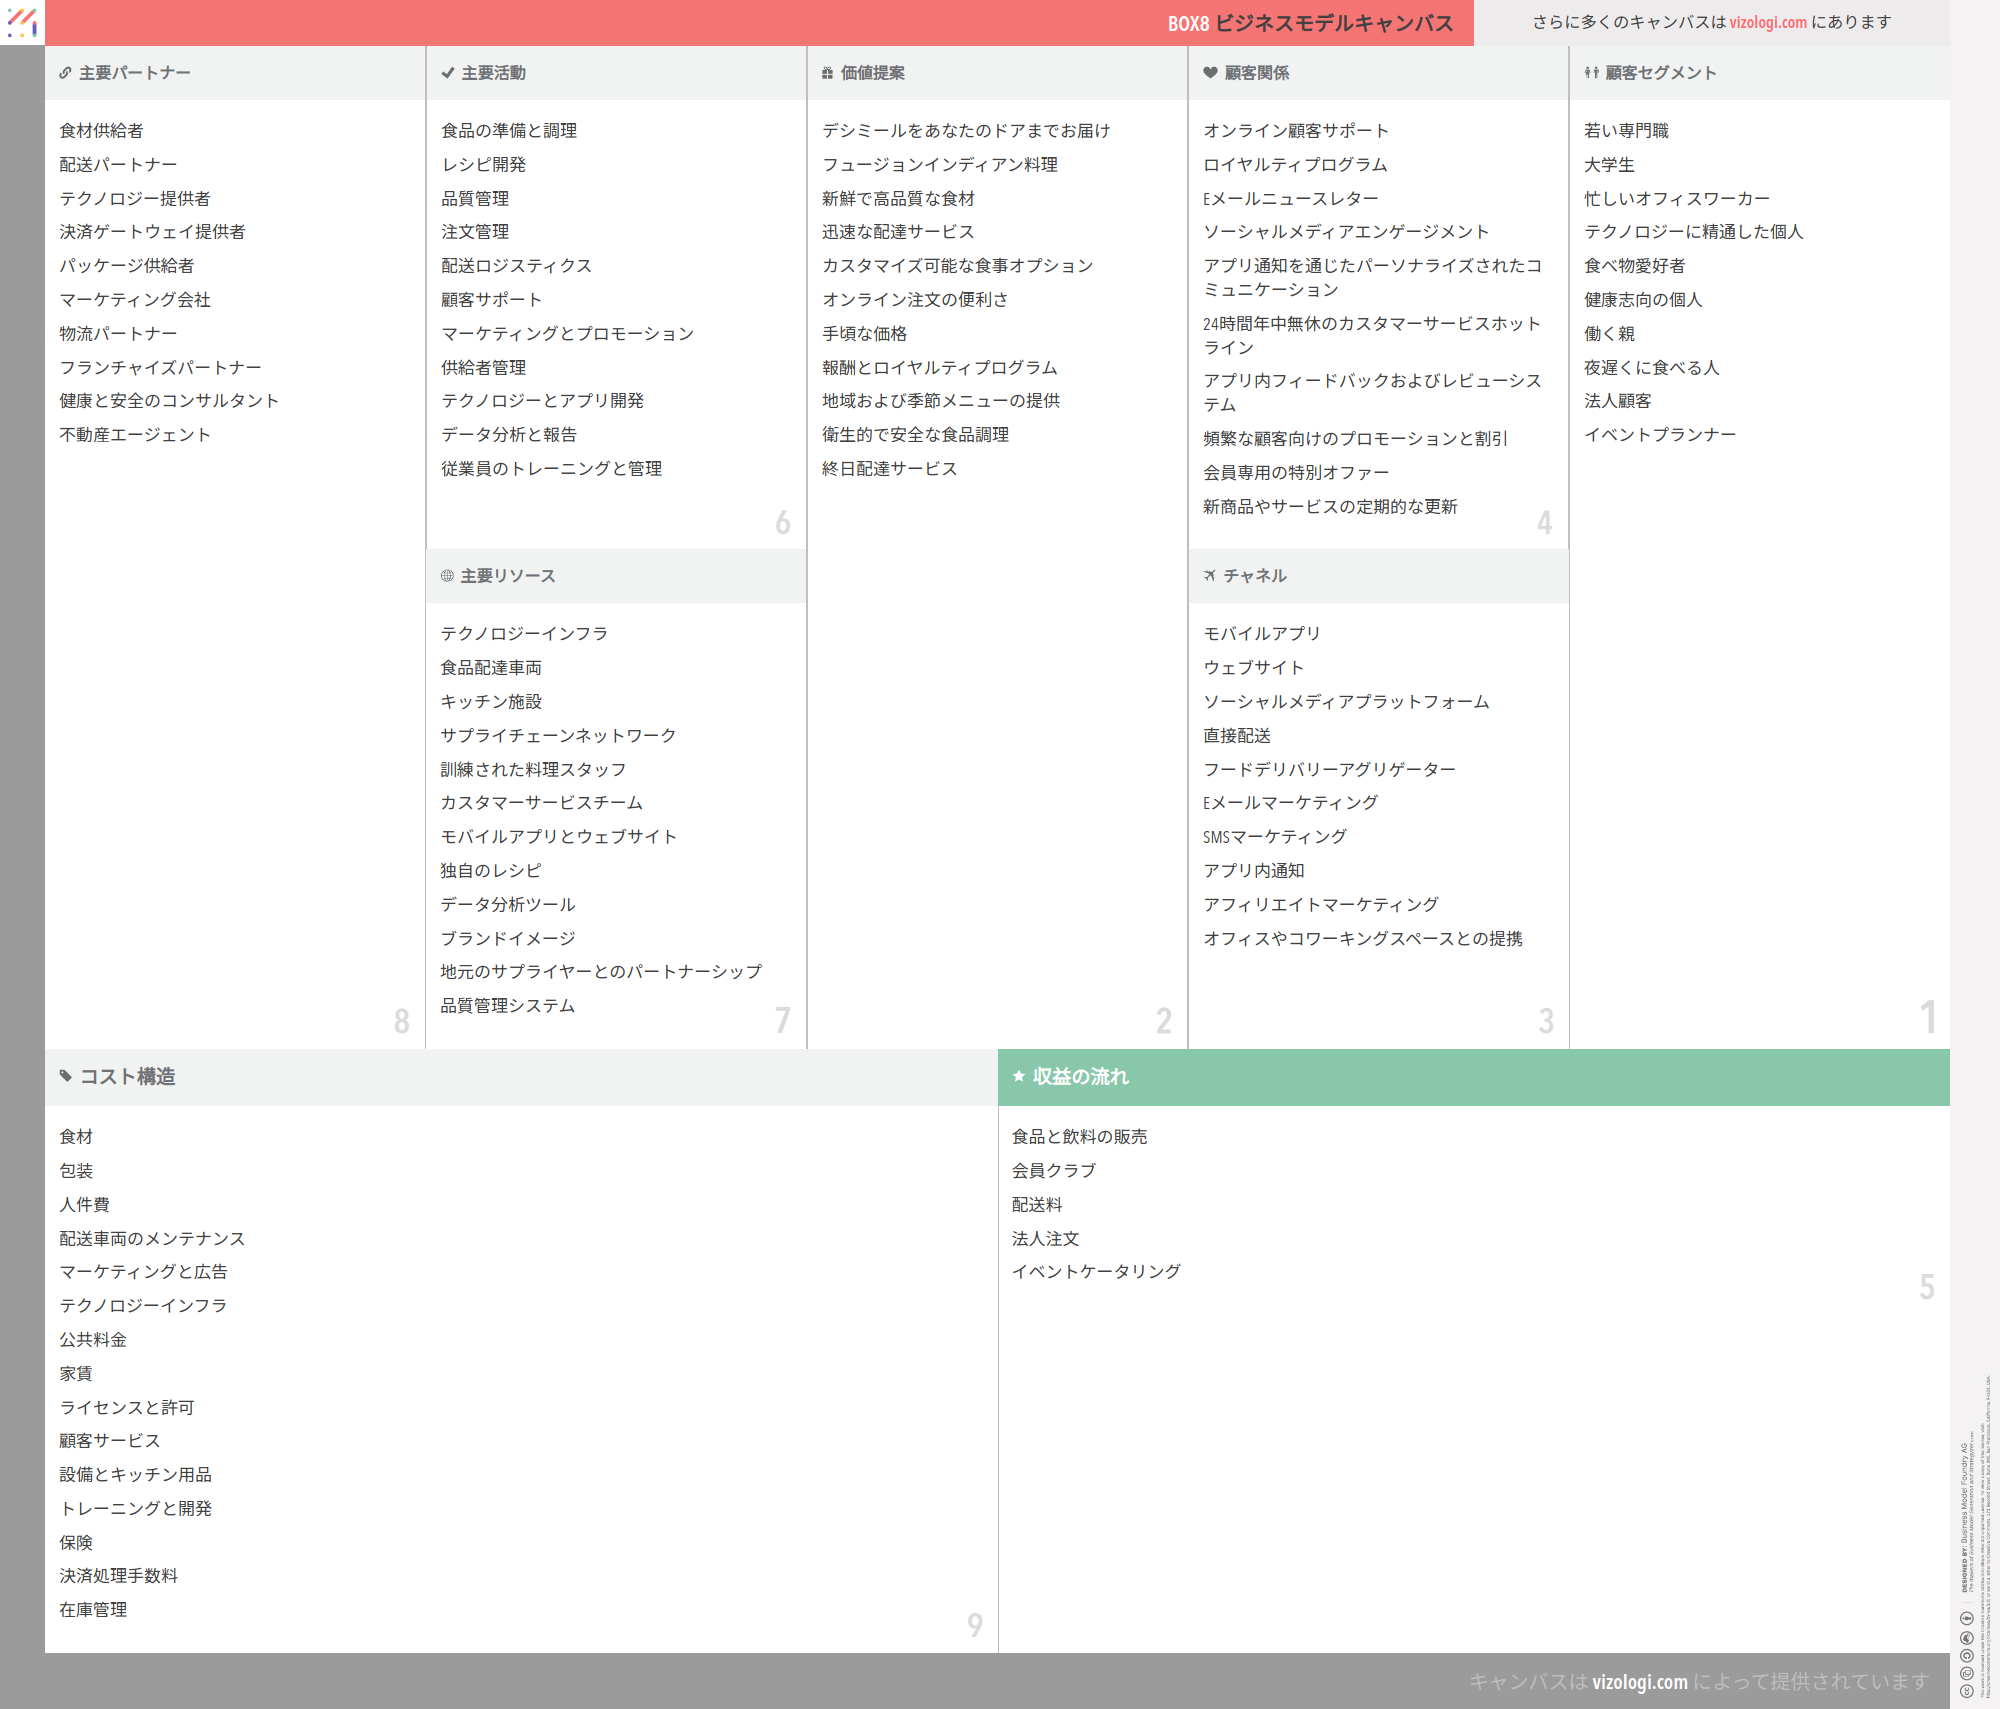Click the 決済処理手数料 cost item

(118, 1576)
